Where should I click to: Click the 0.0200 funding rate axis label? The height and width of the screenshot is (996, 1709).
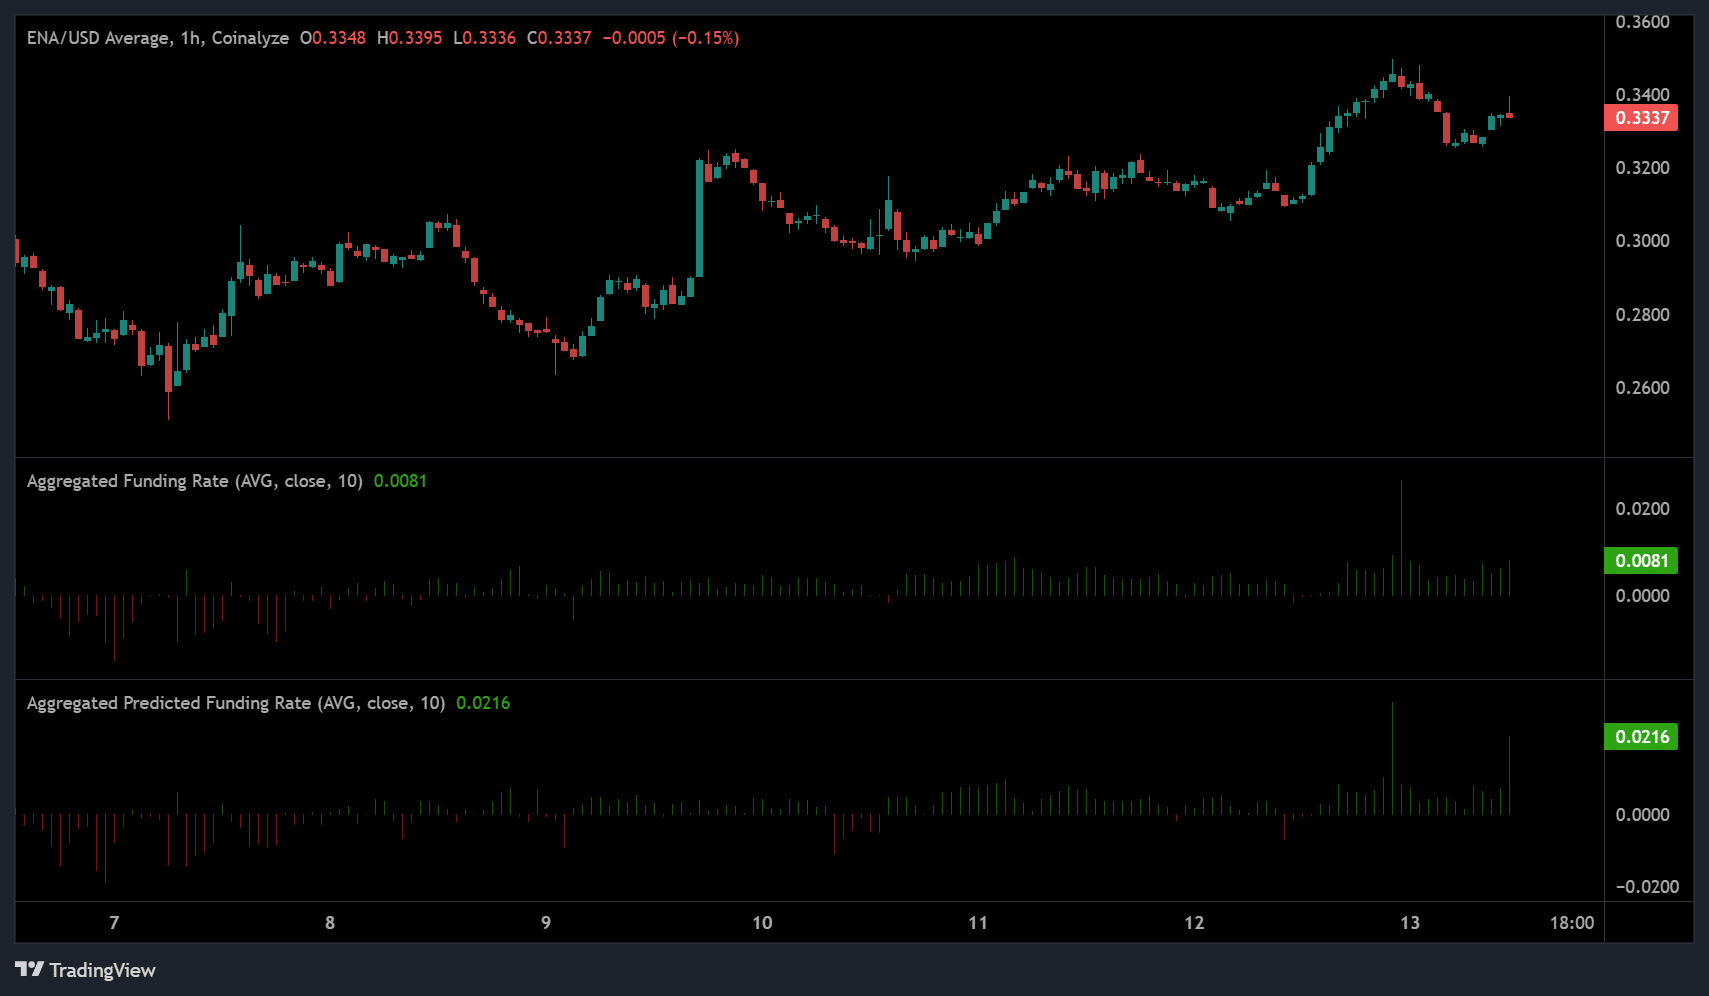pos(1642,509)
